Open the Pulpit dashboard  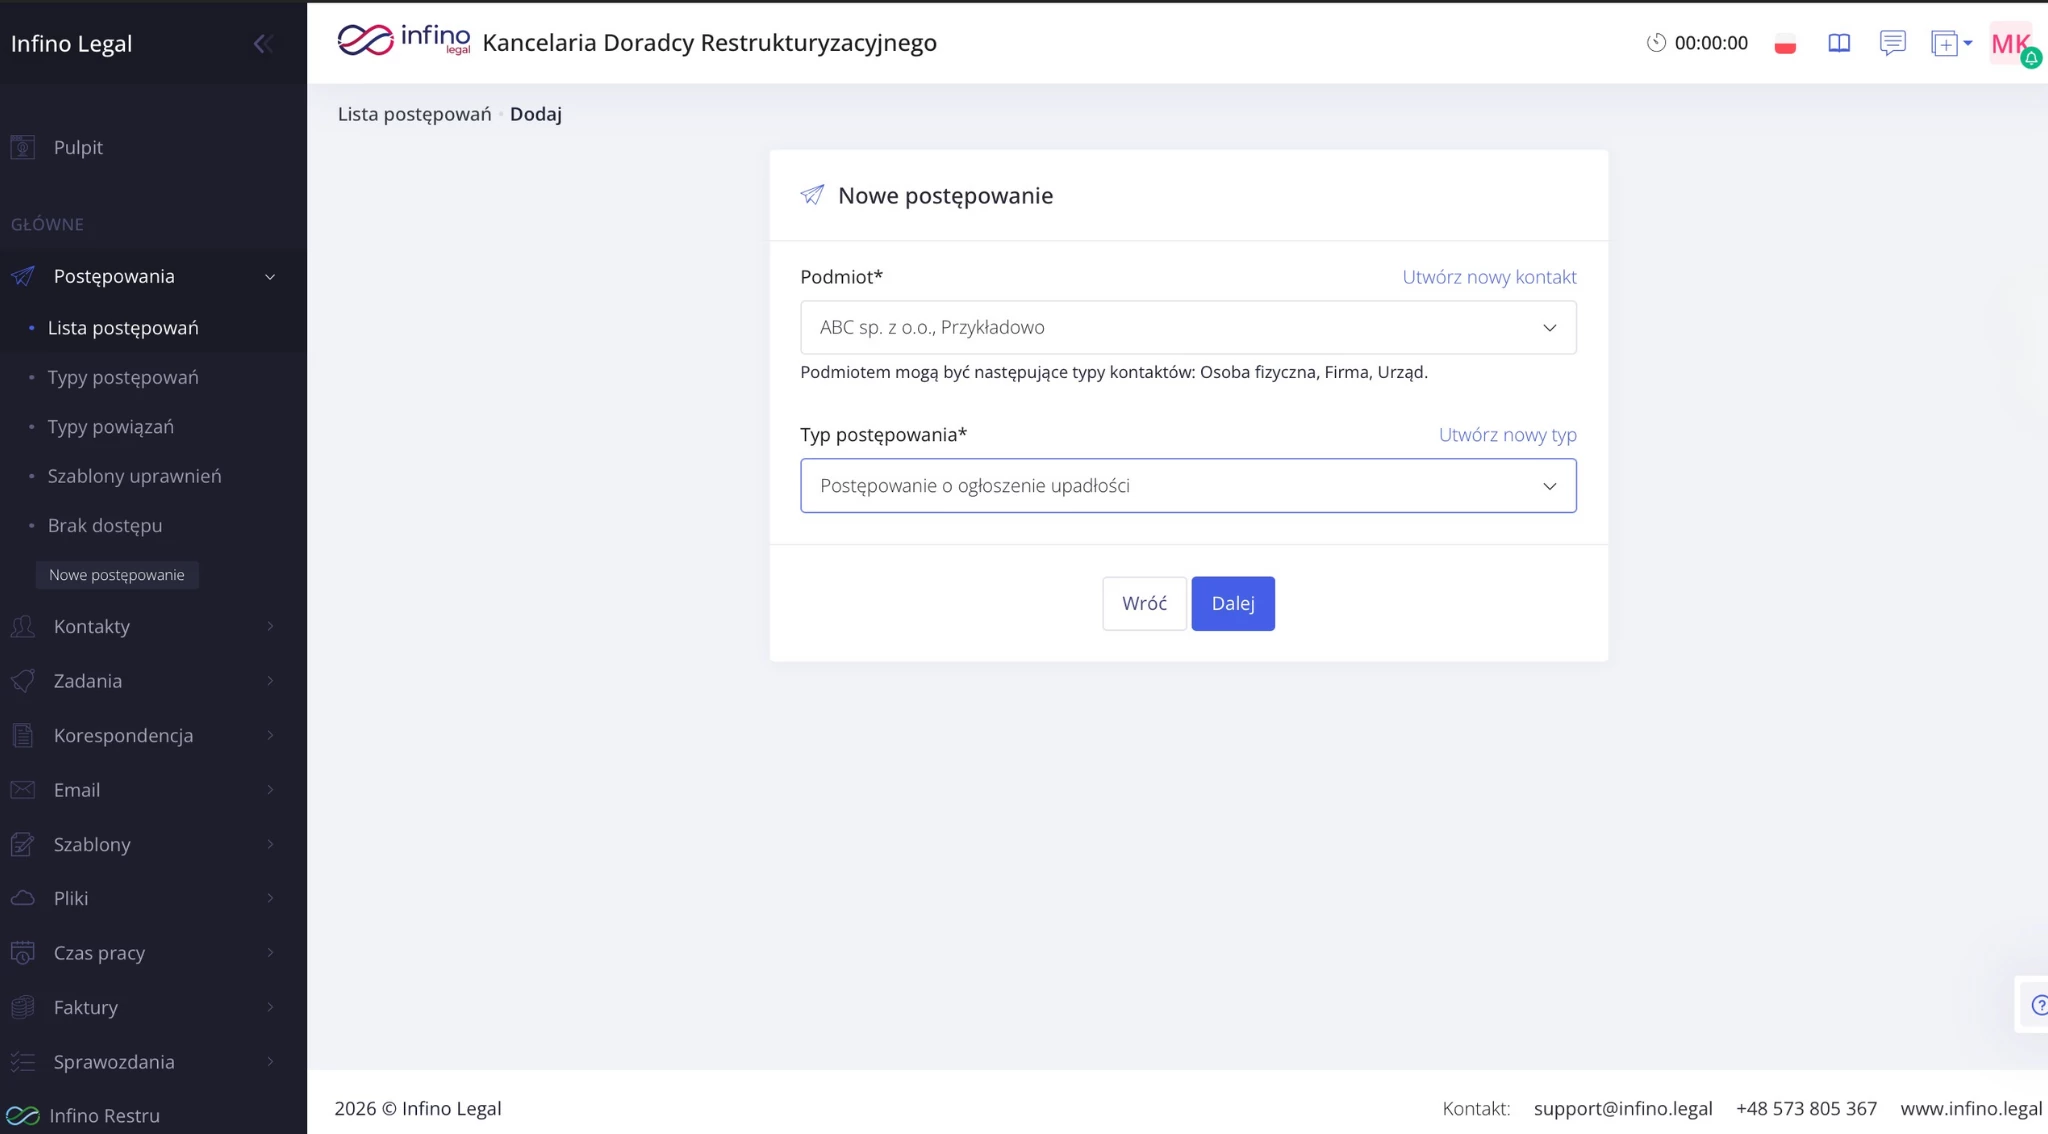coord(78,147)
